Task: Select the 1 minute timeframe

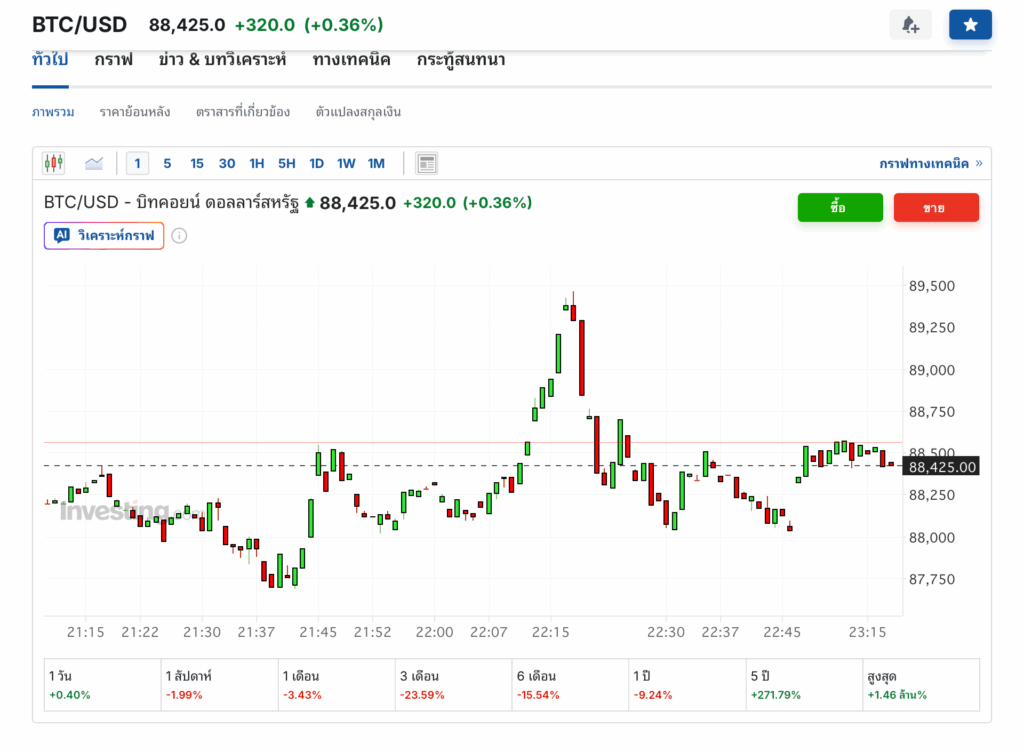Action: click(137, 163)
